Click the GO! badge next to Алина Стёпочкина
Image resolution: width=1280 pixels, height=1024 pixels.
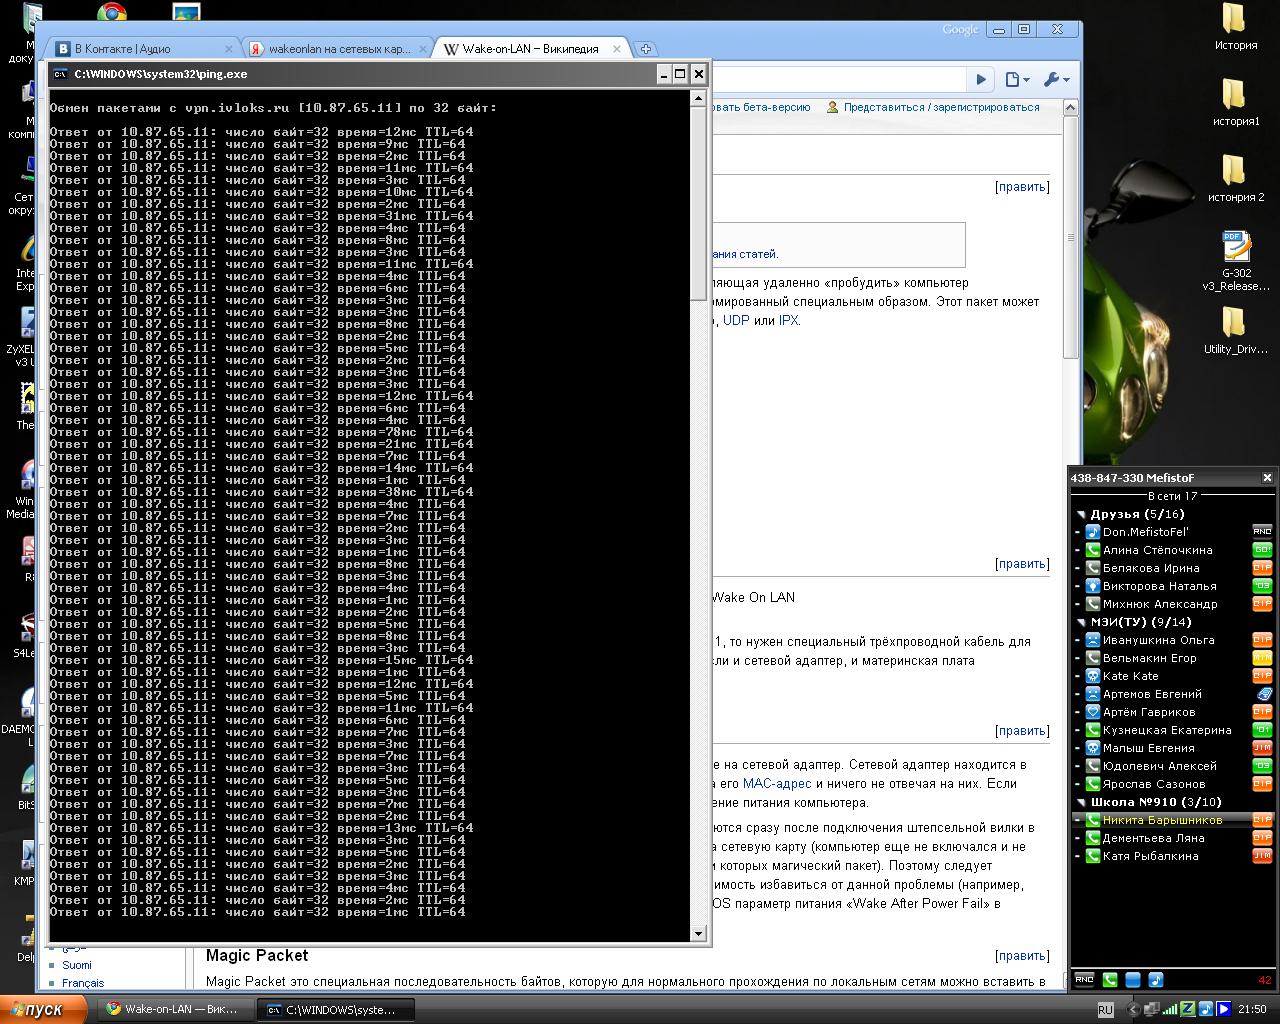[x=1262, y=549]
